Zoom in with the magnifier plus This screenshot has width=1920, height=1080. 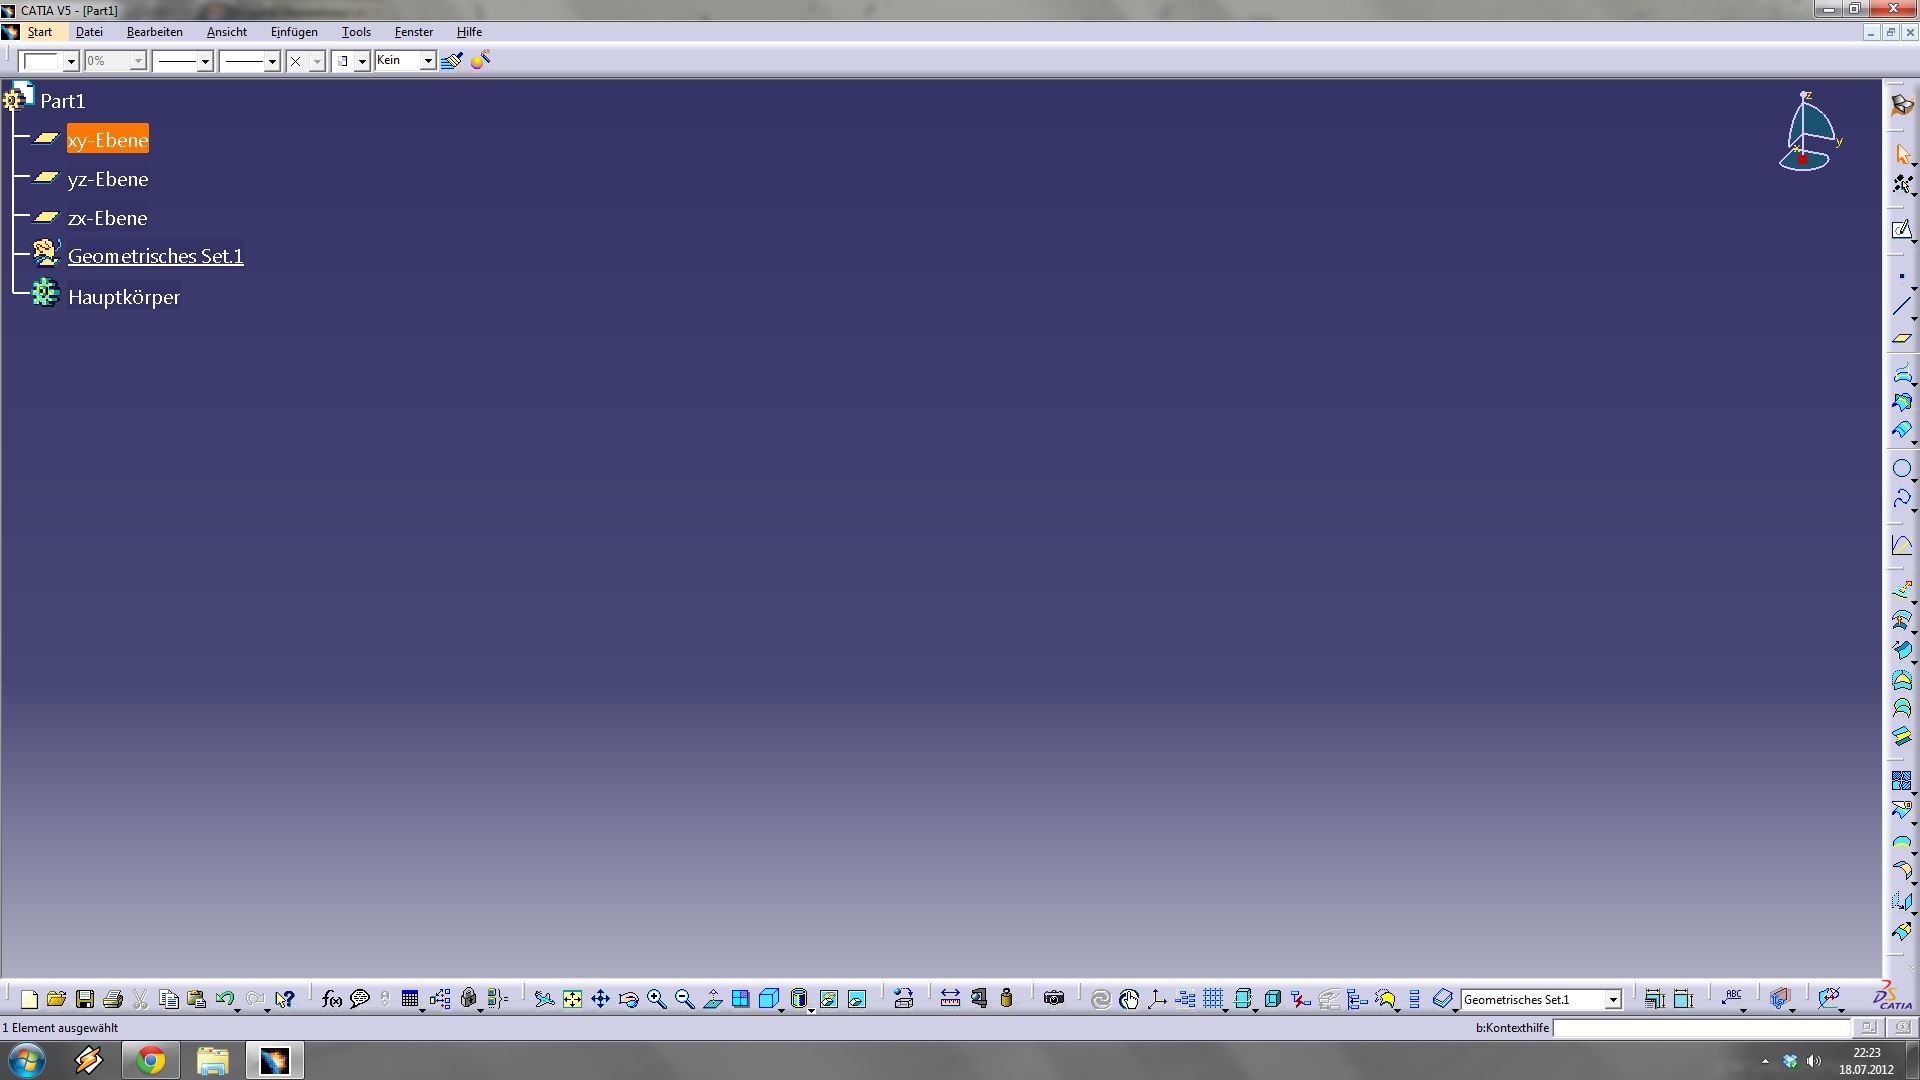657,999
